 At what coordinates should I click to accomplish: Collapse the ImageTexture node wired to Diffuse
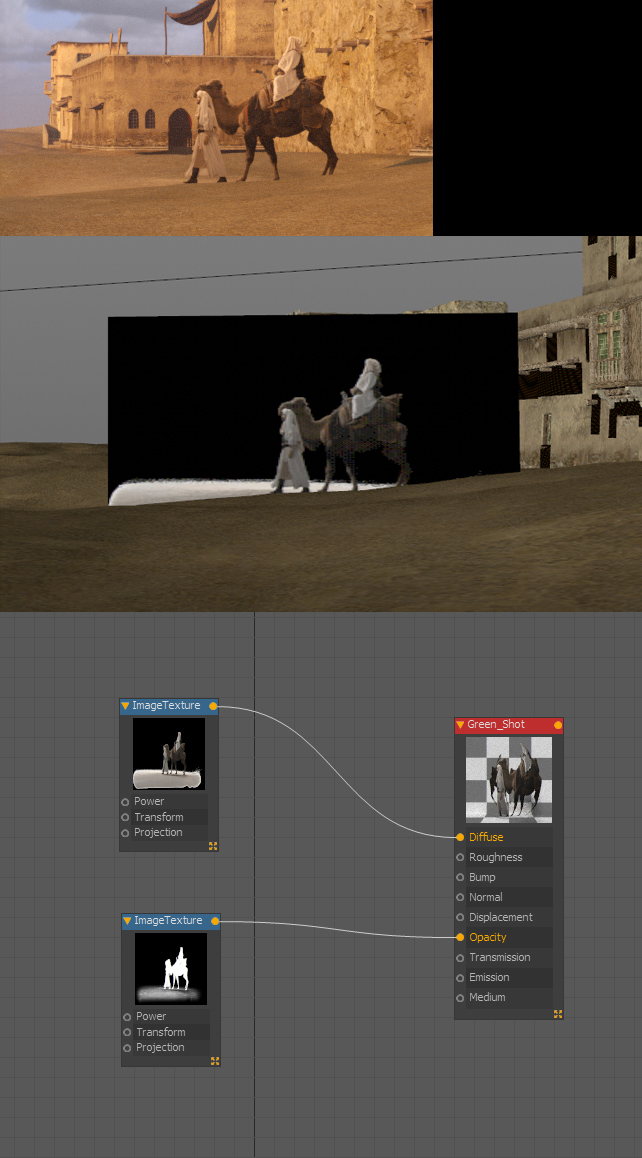pyautogui.click(x=126, y=706)
